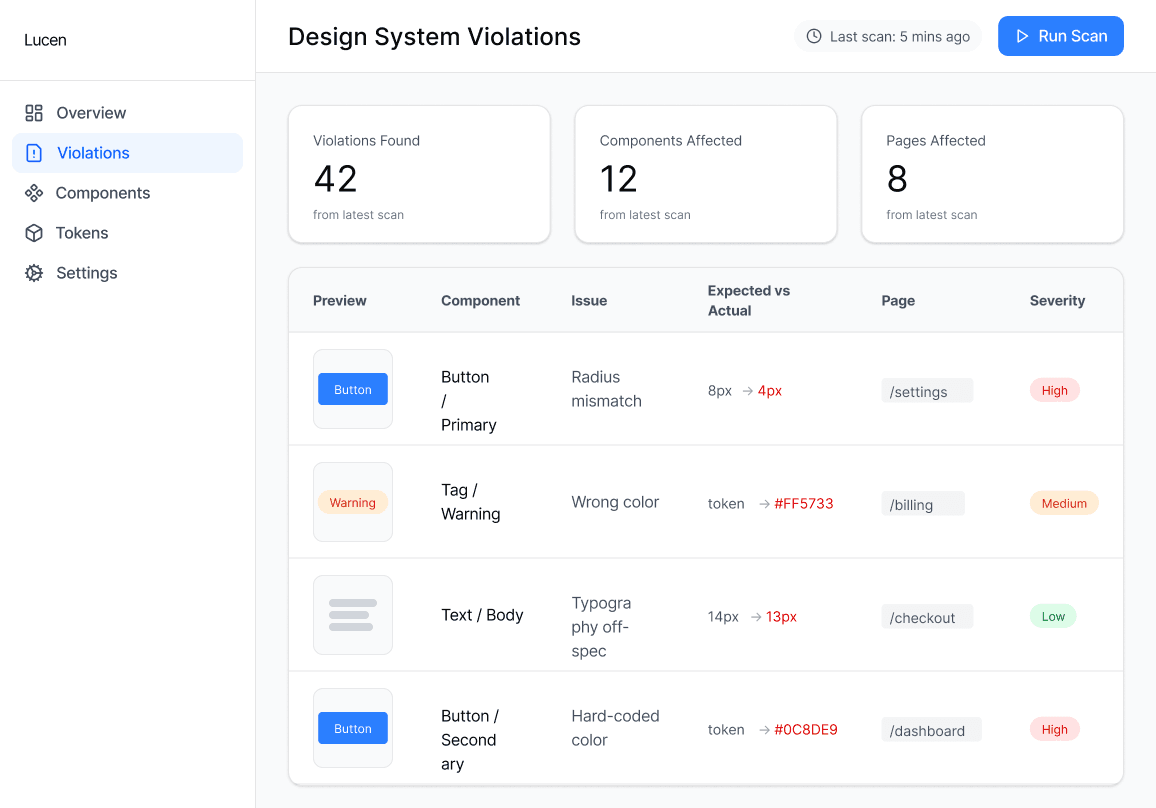Click the /dashboard page tag
Screen dimensions: 1156x808
coord(930,729)
